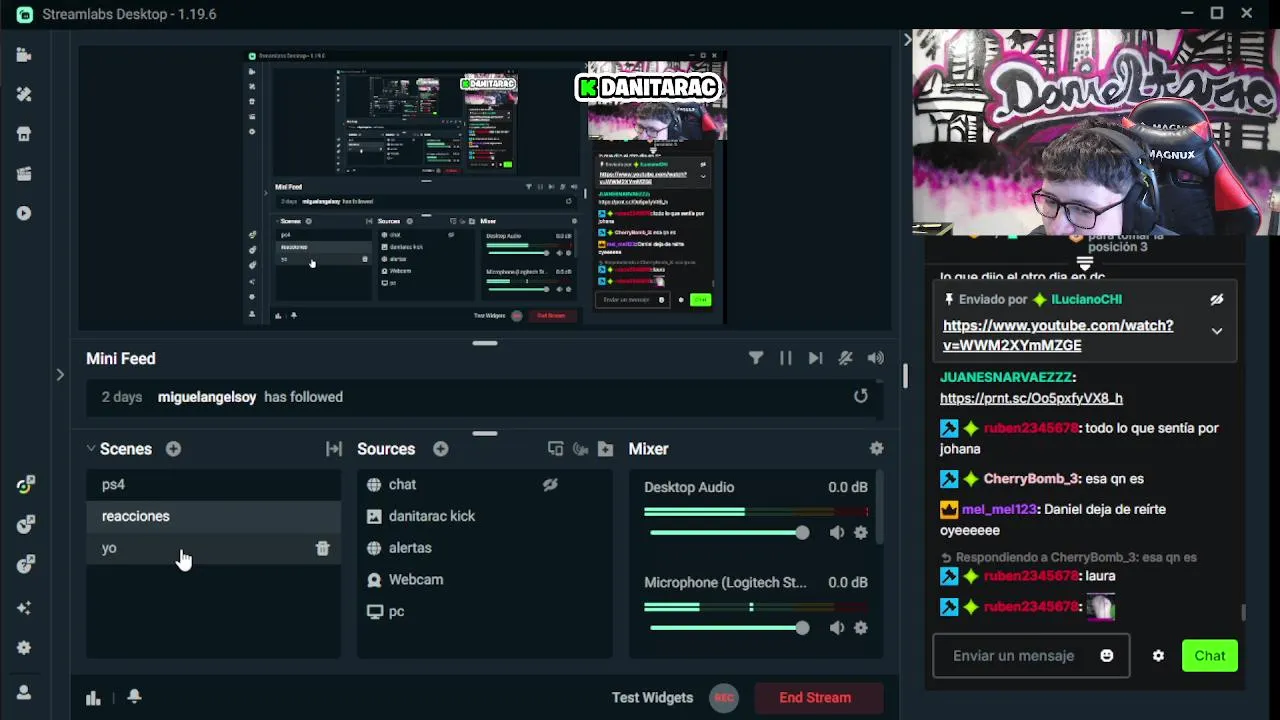Open notifications bell icon
The image size is (1280, 720).
point(134,697)
